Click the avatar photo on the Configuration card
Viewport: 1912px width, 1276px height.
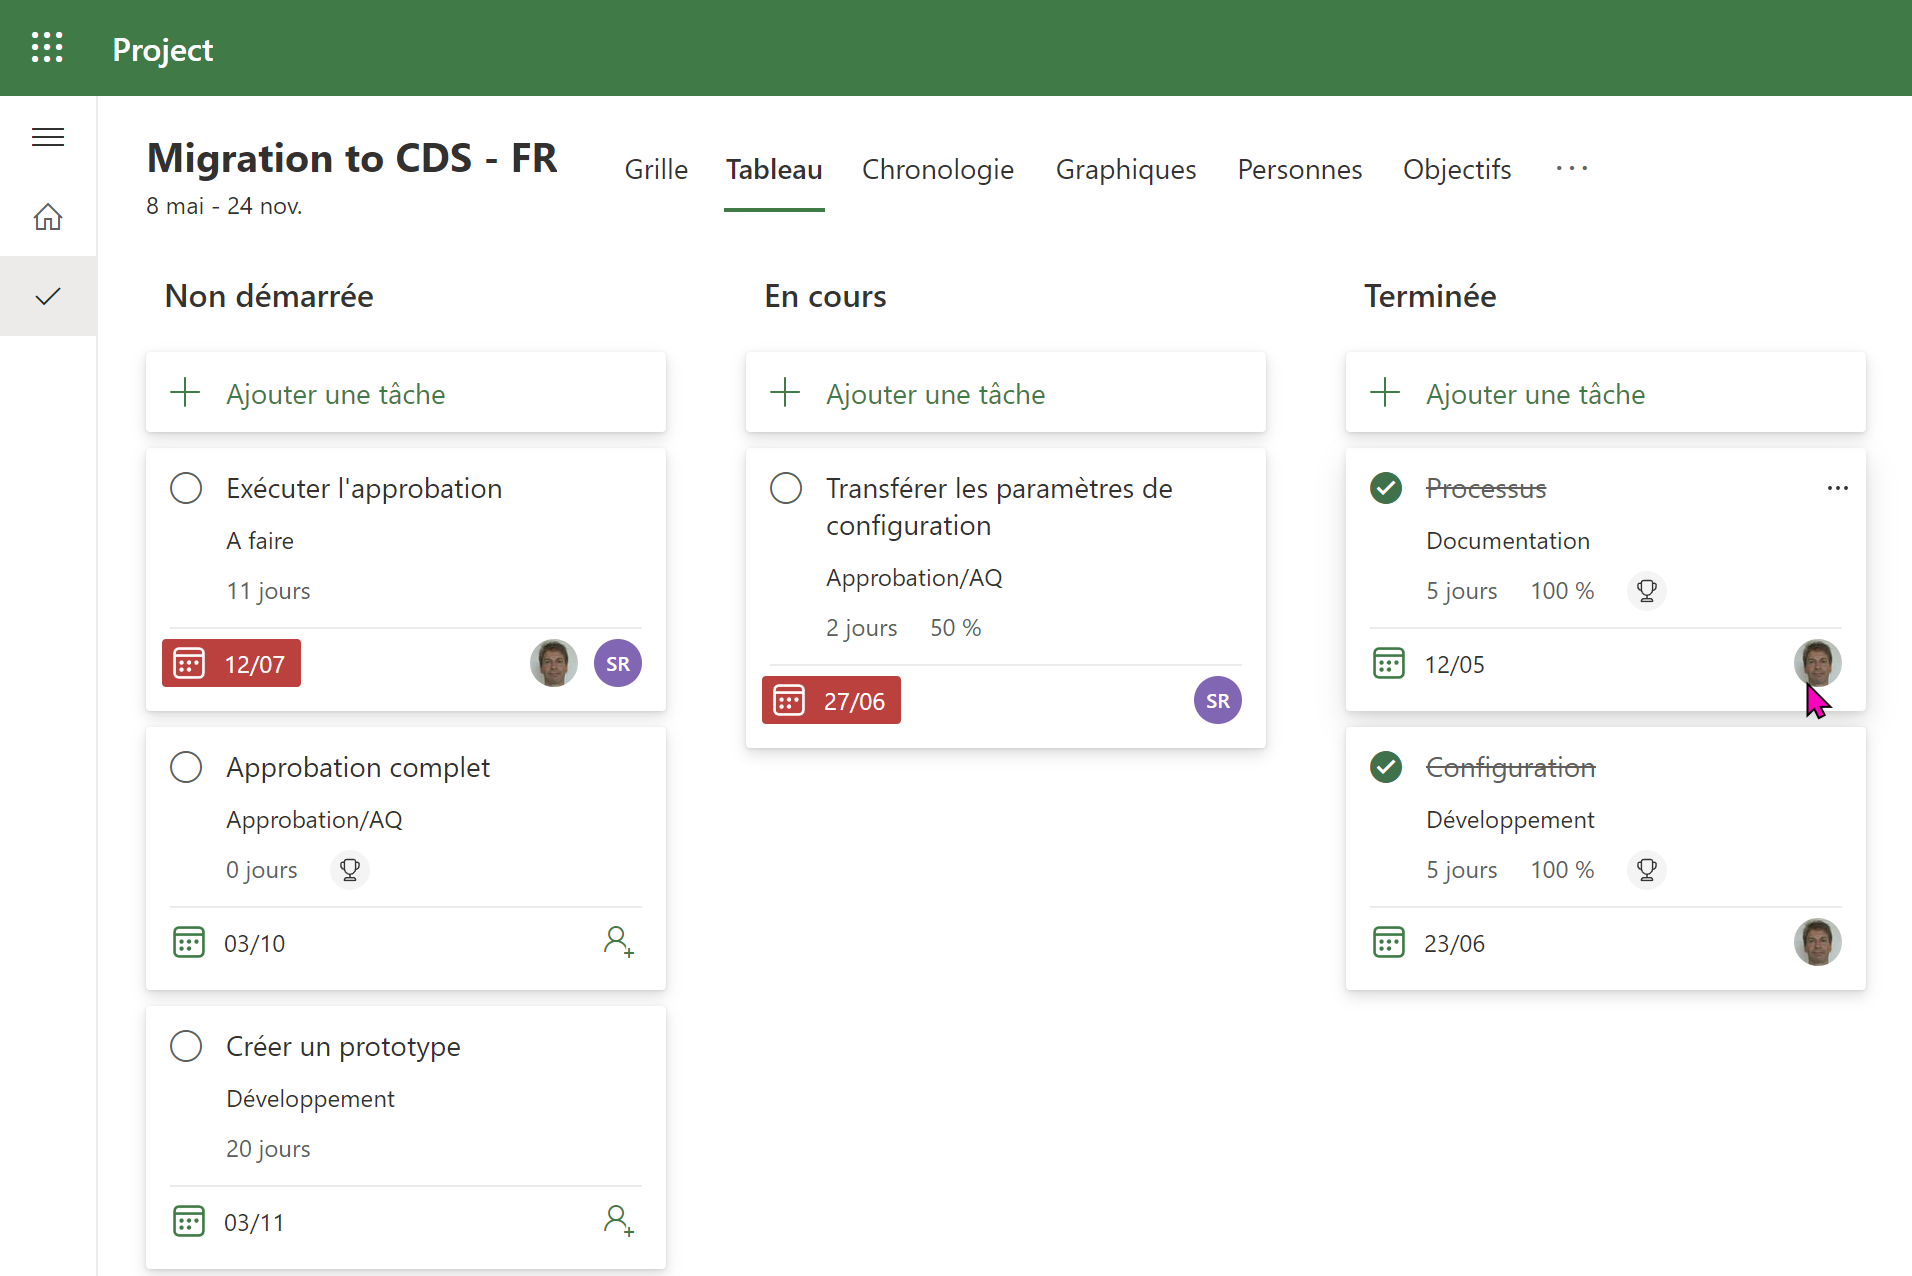point(1818,941)
